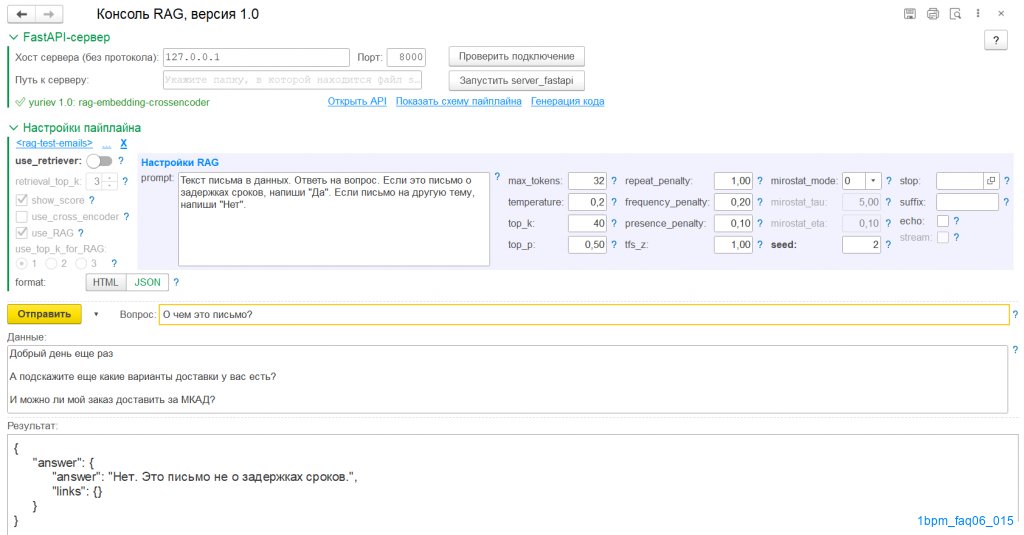Toggle the use_retriever switch
The width and height of the screenshot is (1024, 535).
coord(99,161)
